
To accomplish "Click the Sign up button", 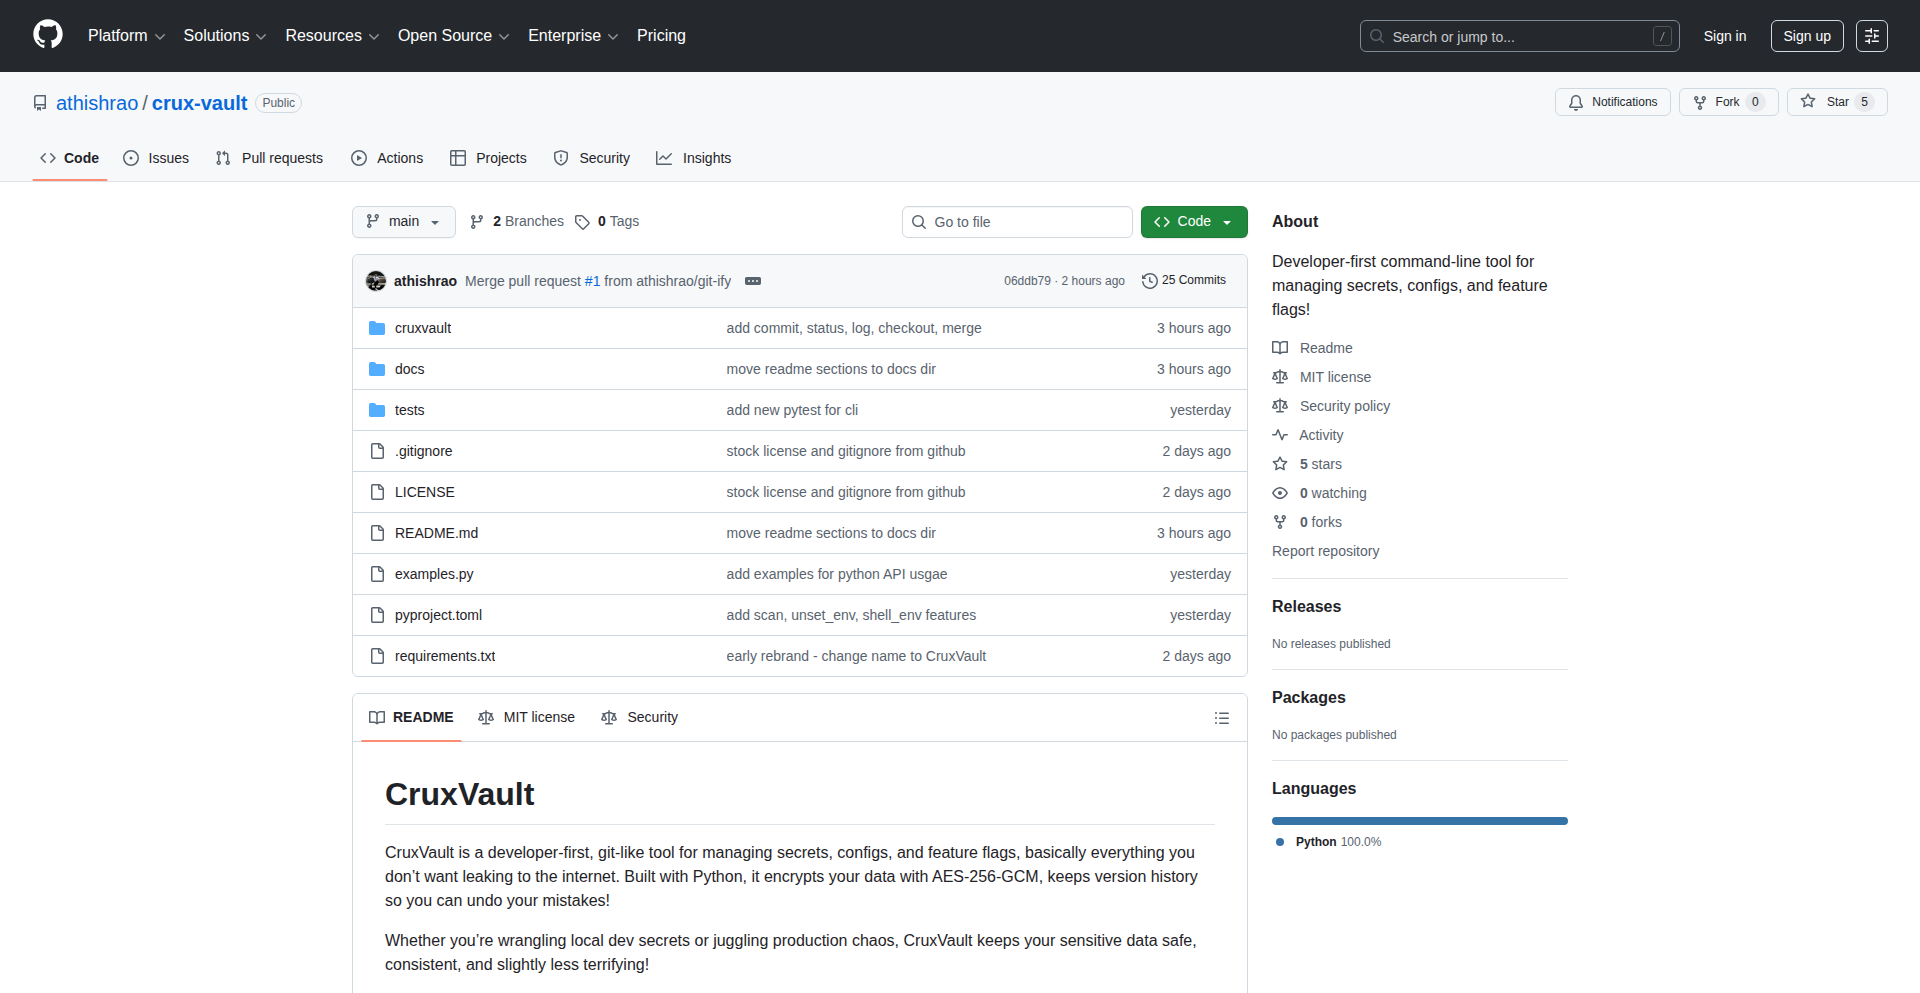I will coord(1807,36).
